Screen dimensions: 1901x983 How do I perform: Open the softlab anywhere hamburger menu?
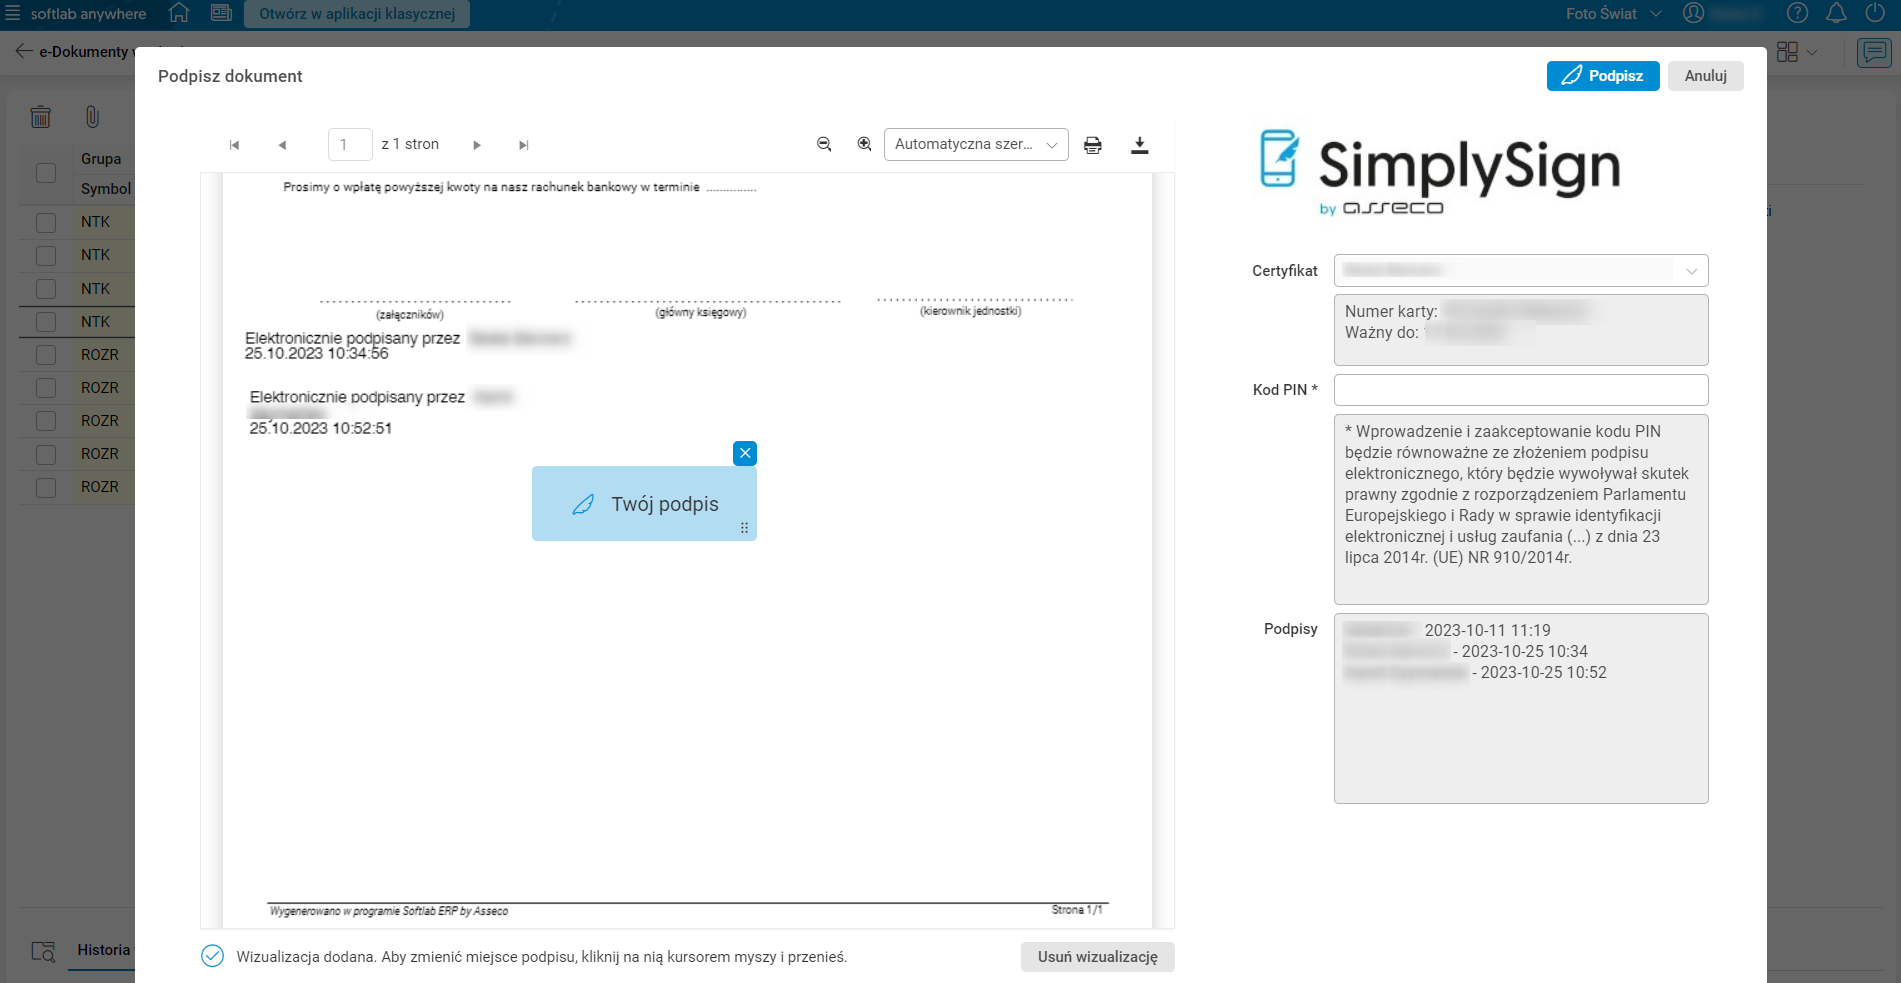pos(13,14)
